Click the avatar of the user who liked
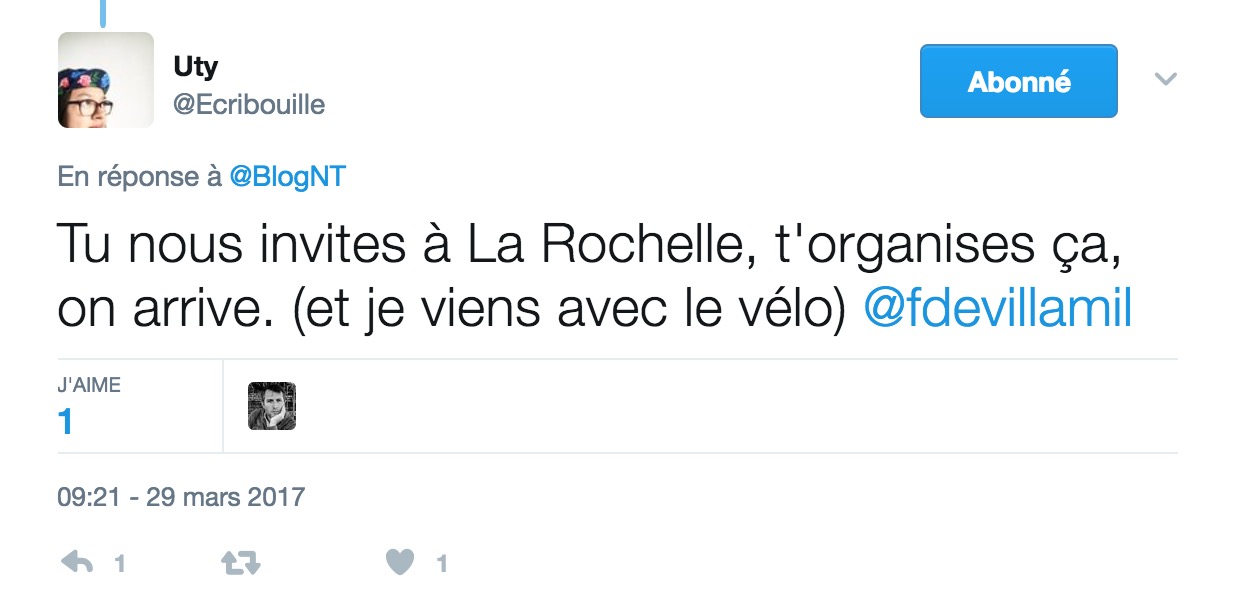The height and width of the screenshot is (610, 1240). (272, 406)
